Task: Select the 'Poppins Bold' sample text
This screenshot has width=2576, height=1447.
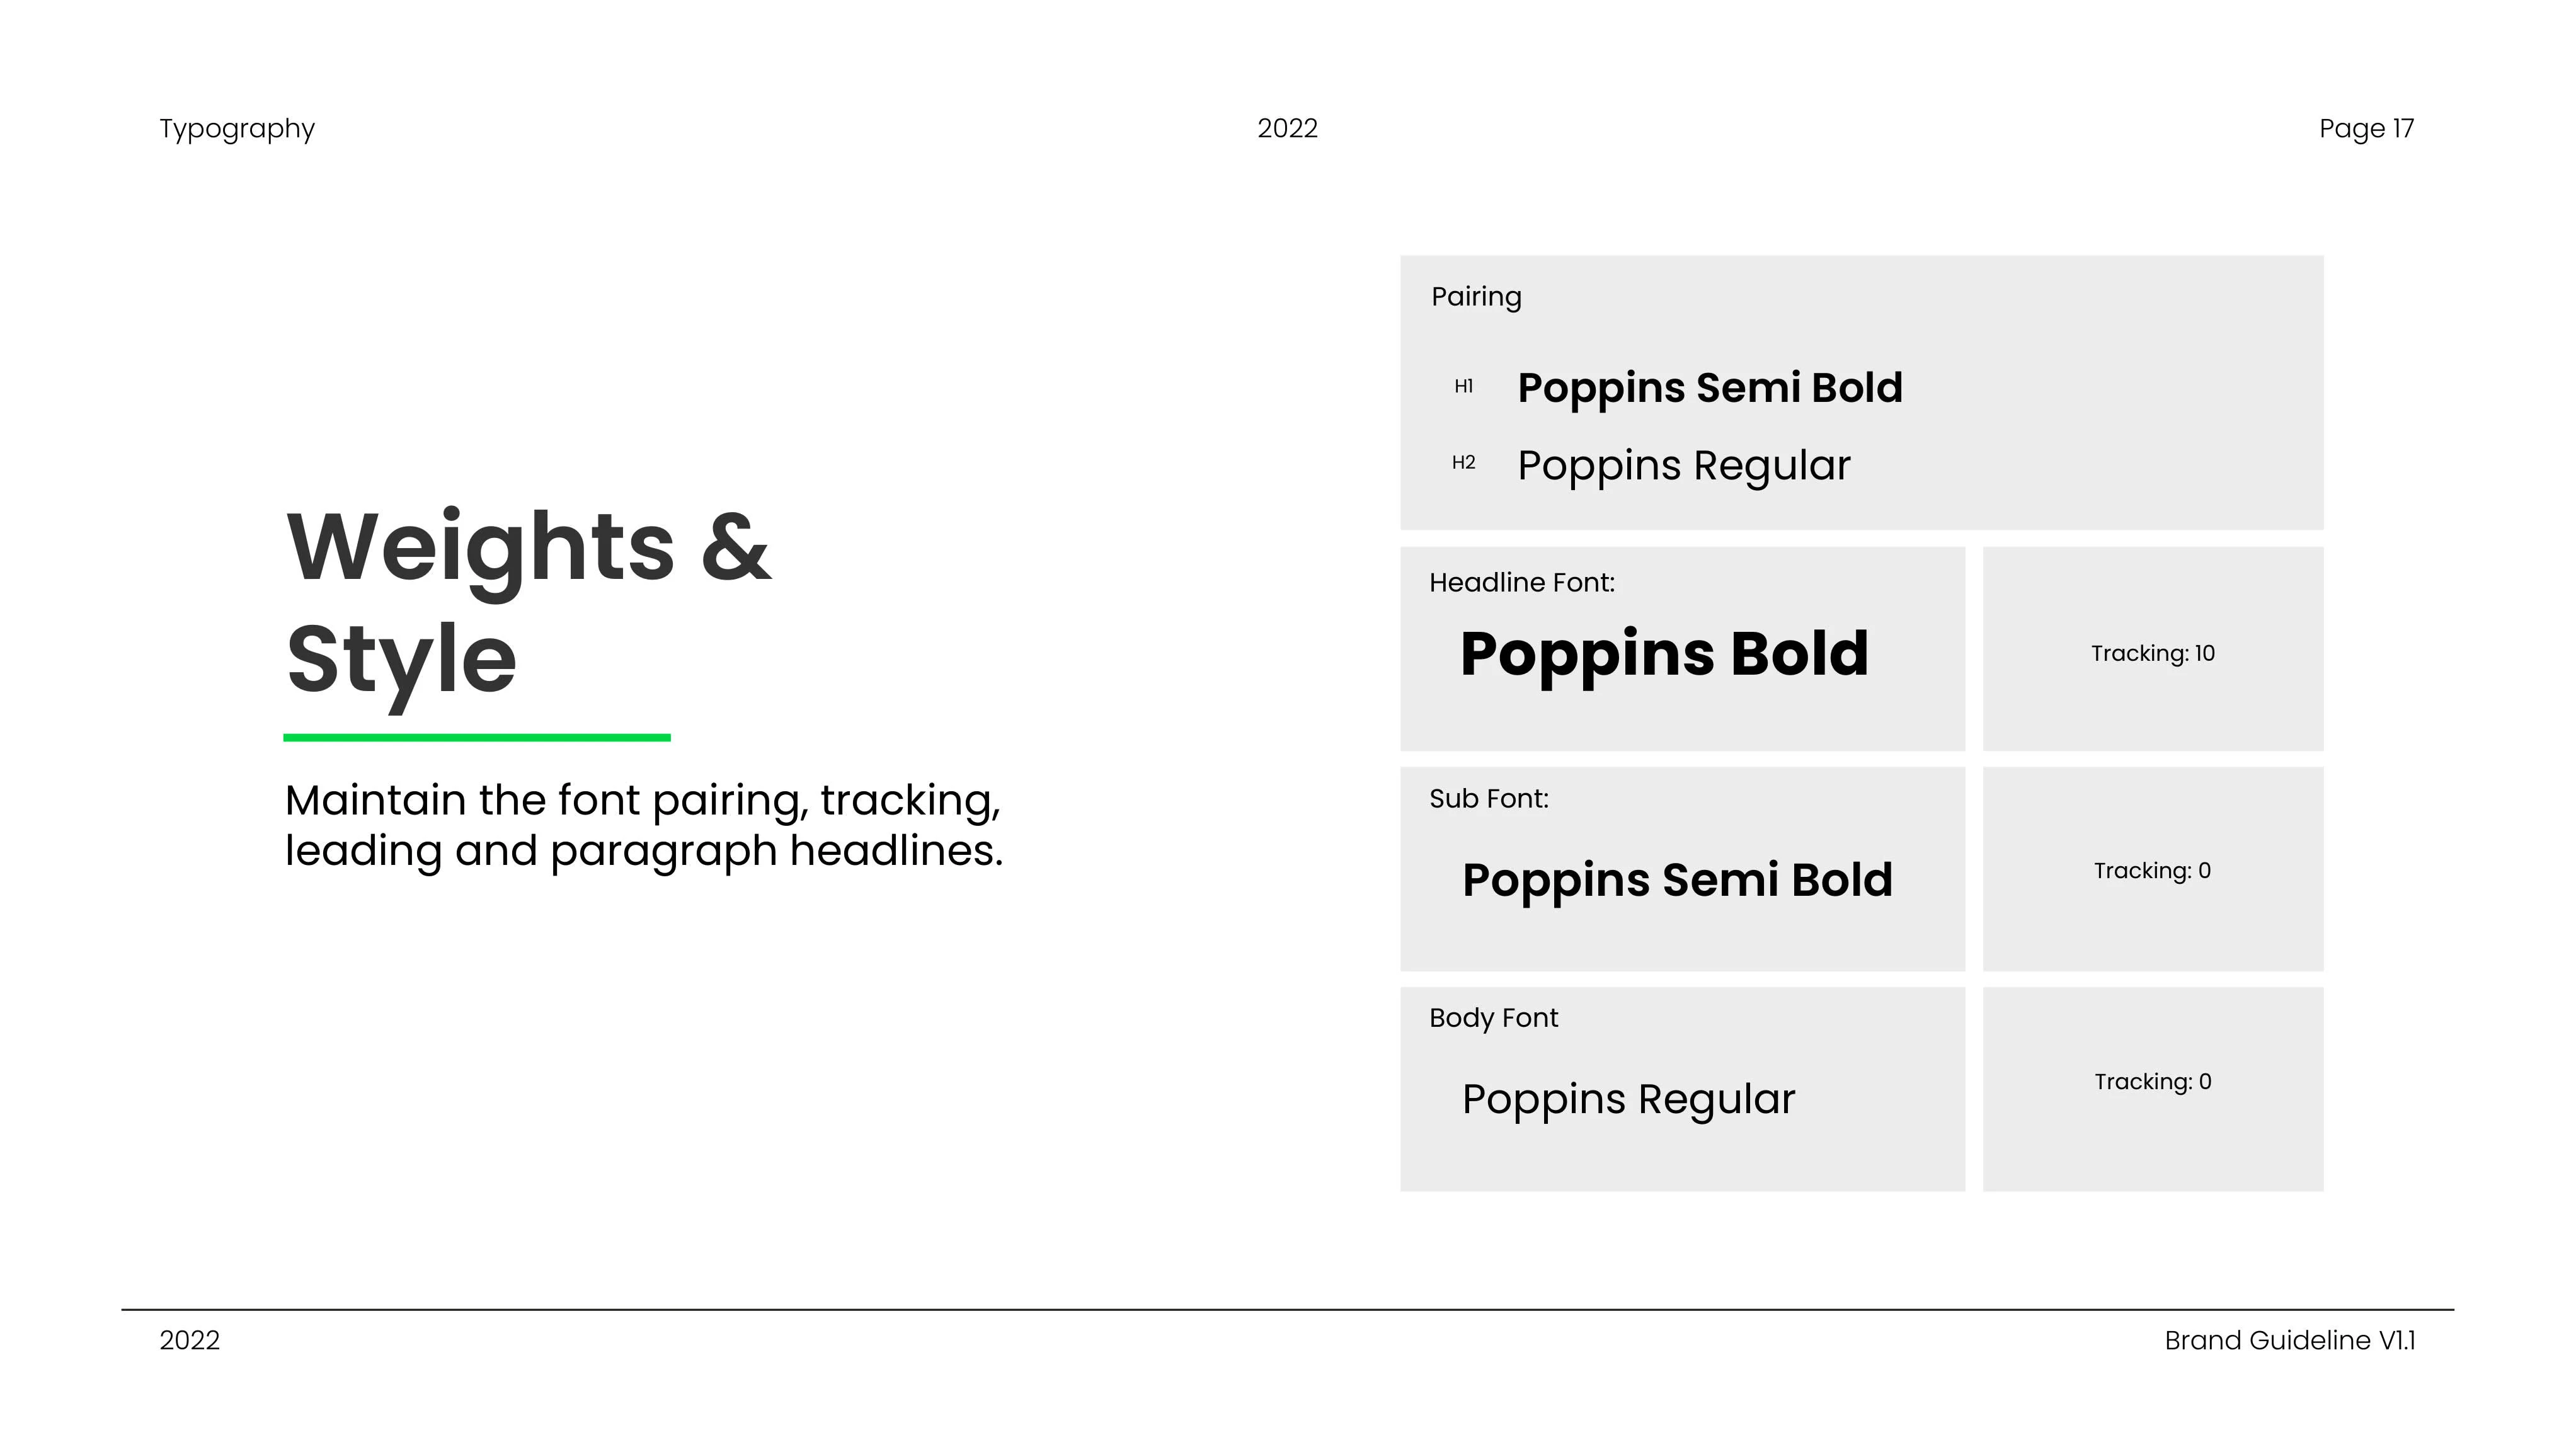Action: point(1664,656)
